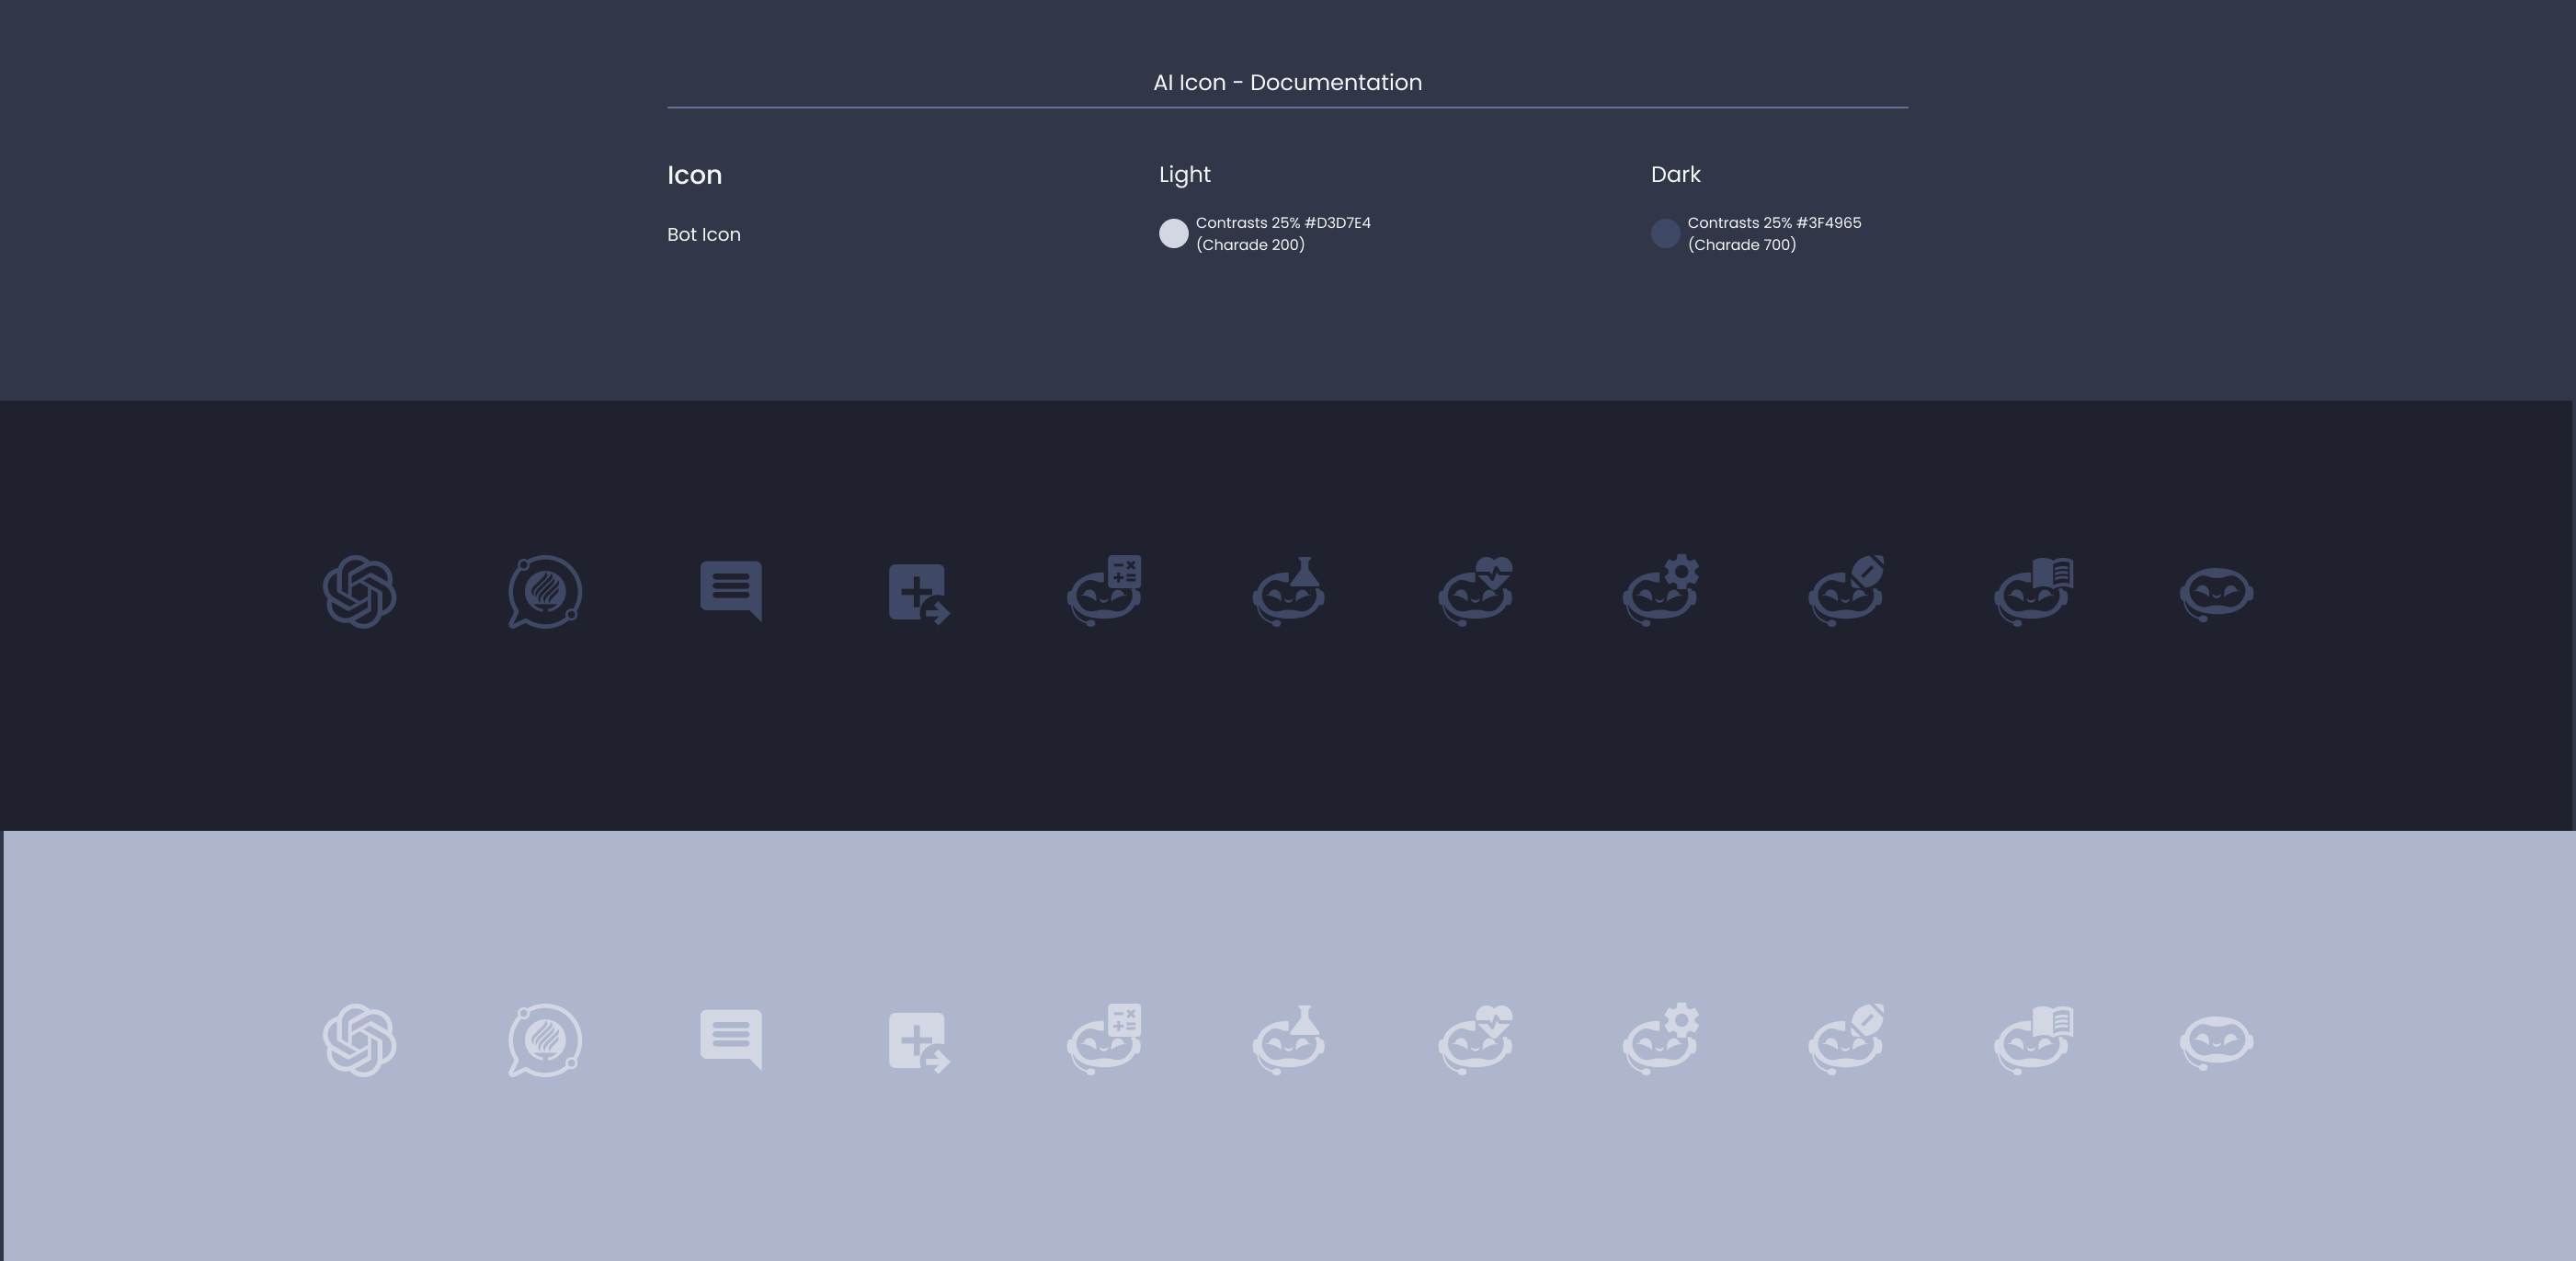This screenshot has width=2576, height=1261.
Task: Select the "Bot Icon" label
Action: pyautogui.click(x=704, y=234)
